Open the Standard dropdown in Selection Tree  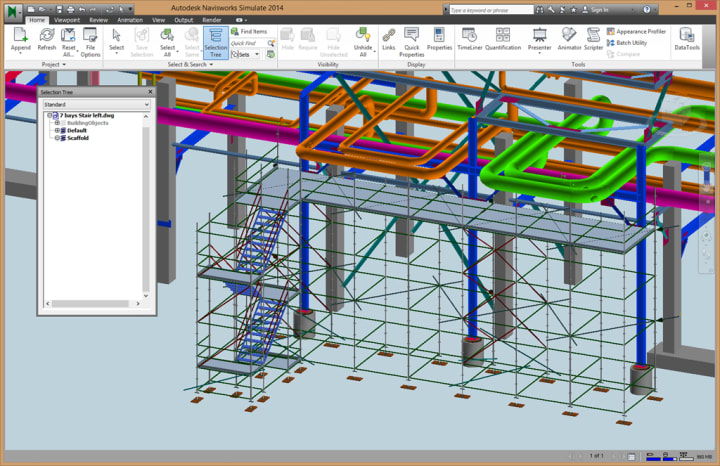pos(96,103)
